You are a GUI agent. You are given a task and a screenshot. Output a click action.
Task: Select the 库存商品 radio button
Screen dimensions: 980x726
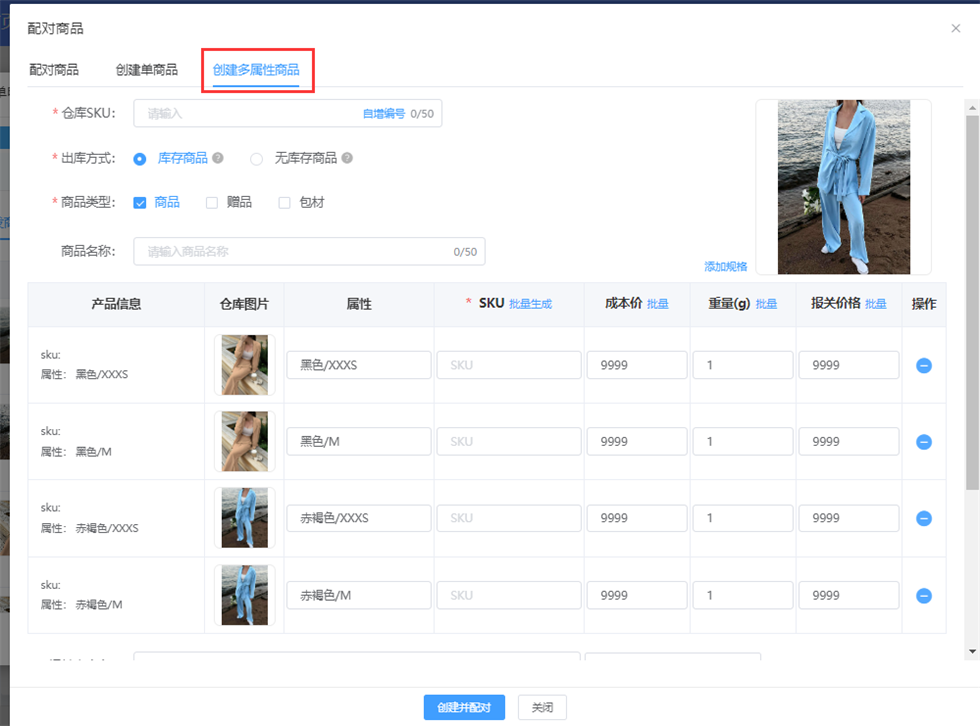[x=140, y=159]
